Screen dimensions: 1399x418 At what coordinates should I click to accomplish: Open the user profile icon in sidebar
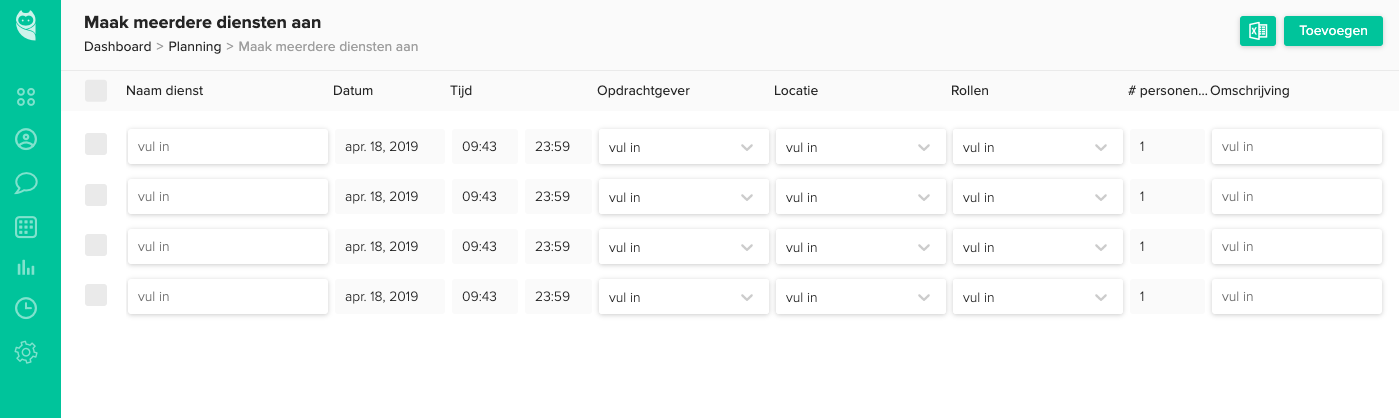pos(26,139)
